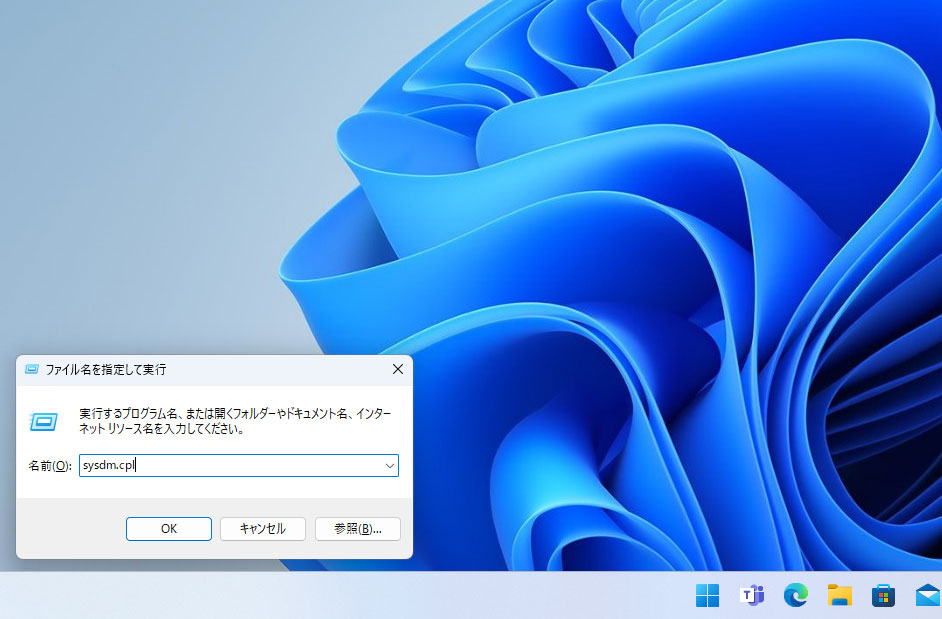Close the ファイル名を指定して実行 dialog

tap(398, 369)
